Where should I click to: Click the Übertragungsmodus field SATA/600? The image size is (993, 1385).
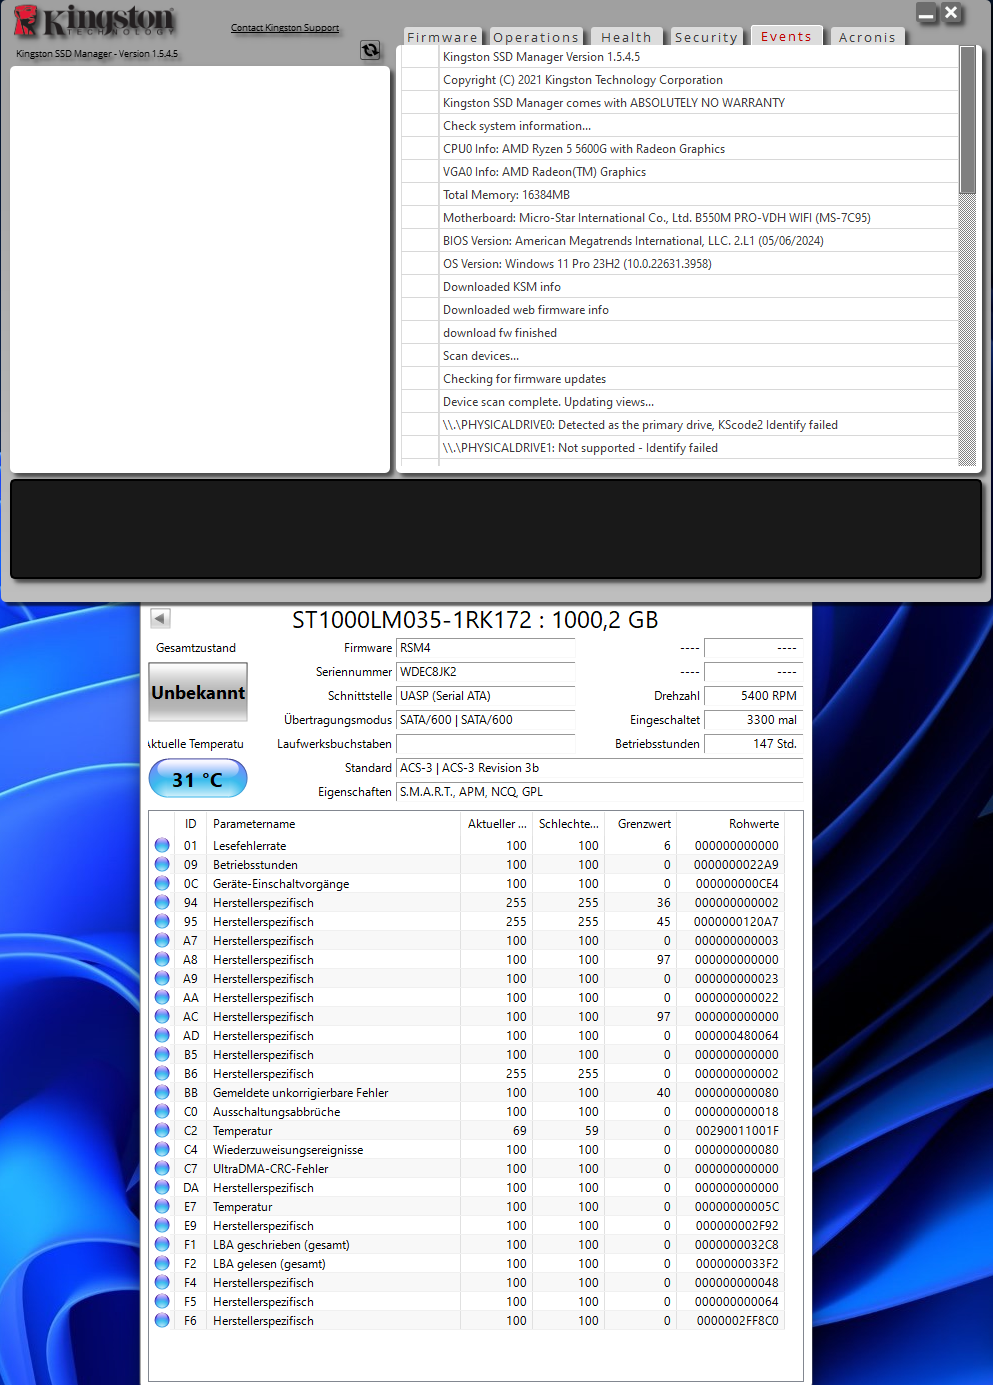tap(486, 720)
